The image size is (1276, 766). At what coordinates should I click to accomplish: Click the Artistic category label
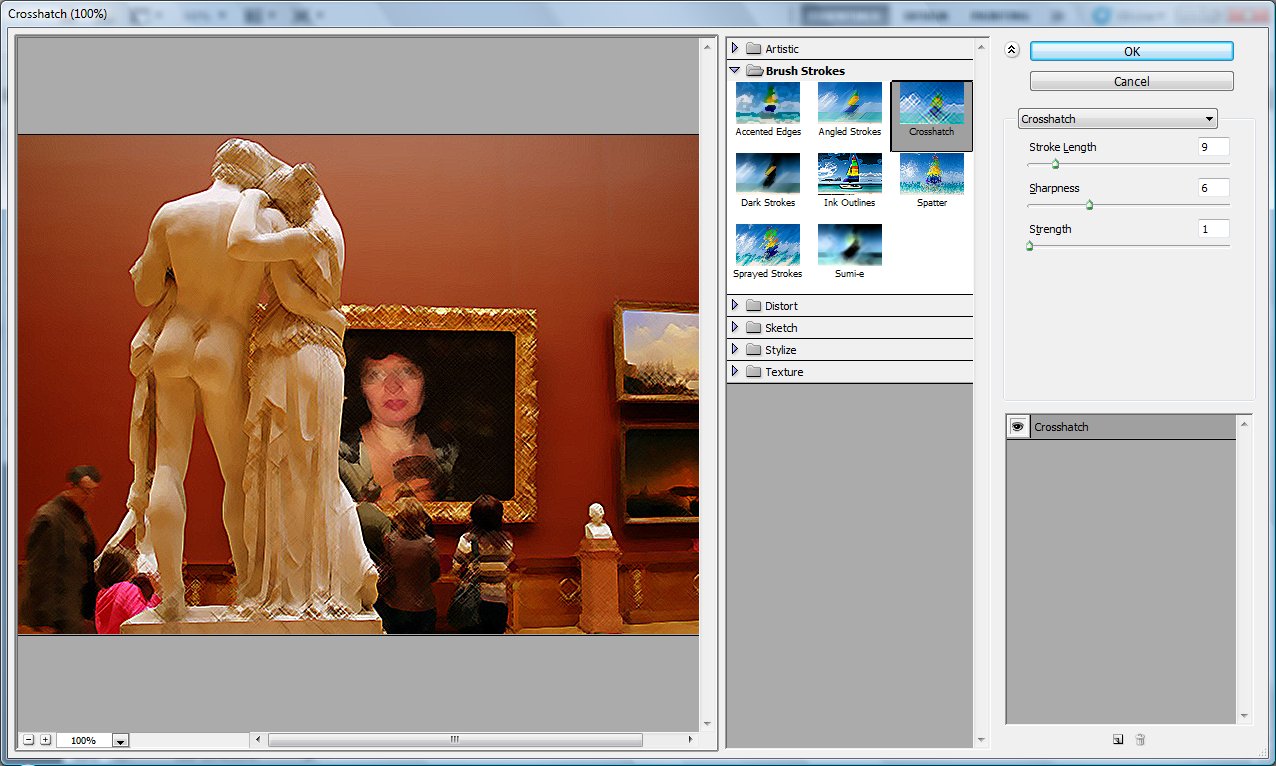[782, 49]
